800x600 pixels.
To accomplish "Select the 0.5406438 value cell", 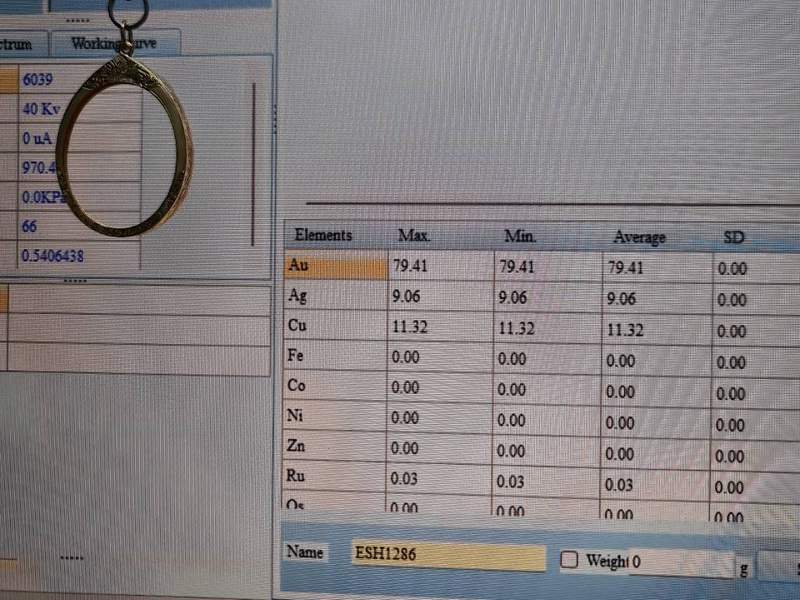I will click(54, 256).
